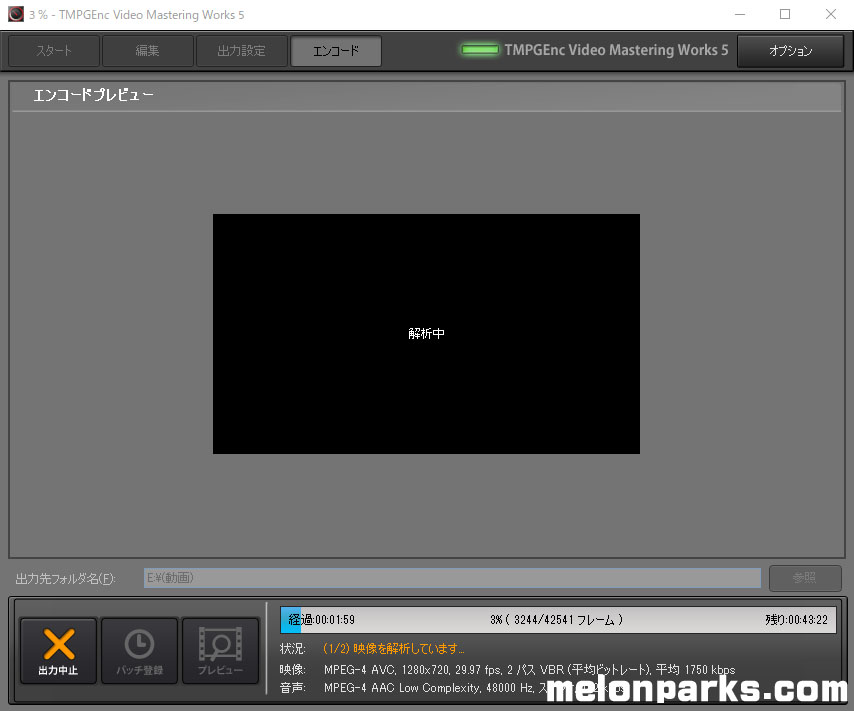The height and width of the screenshot is (711, 854).
Task: Switch to the スタート tab
Action: click(54, 51)
